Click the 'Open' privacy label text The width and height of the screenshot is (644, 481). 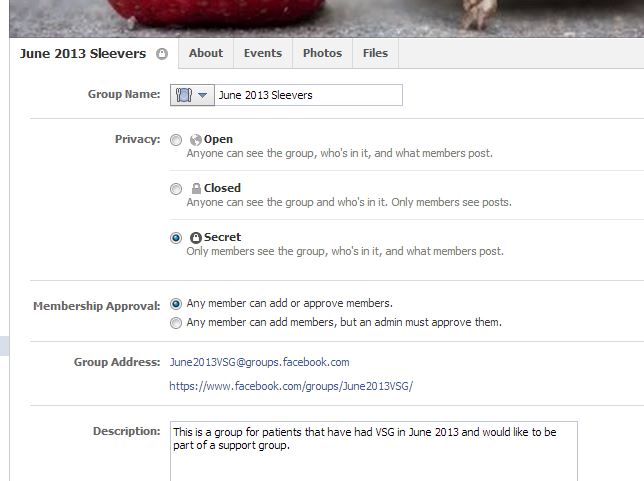(218, 139)
